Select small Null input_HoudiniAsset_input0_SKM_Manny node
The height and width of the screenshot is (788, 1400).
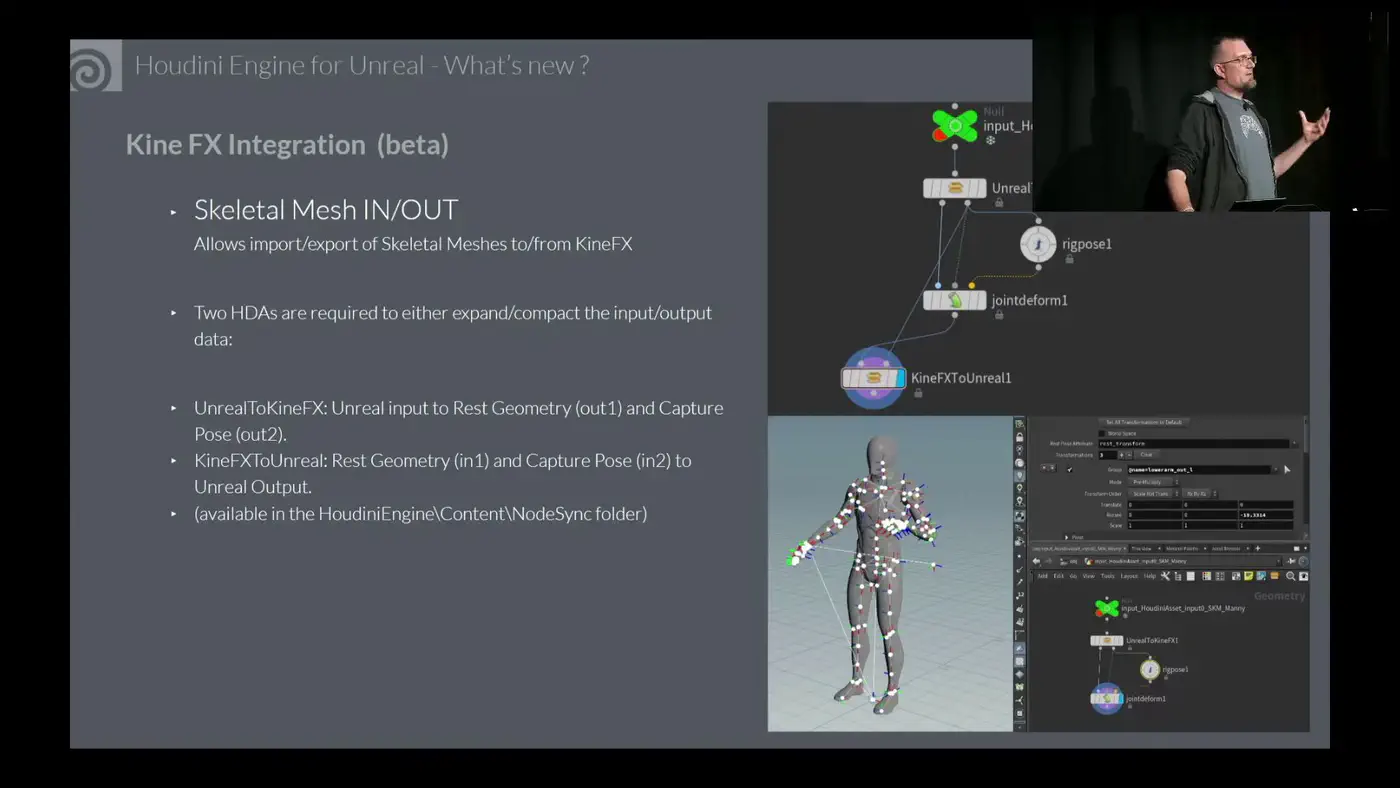pyautogui.click(x=1107, y=608)
